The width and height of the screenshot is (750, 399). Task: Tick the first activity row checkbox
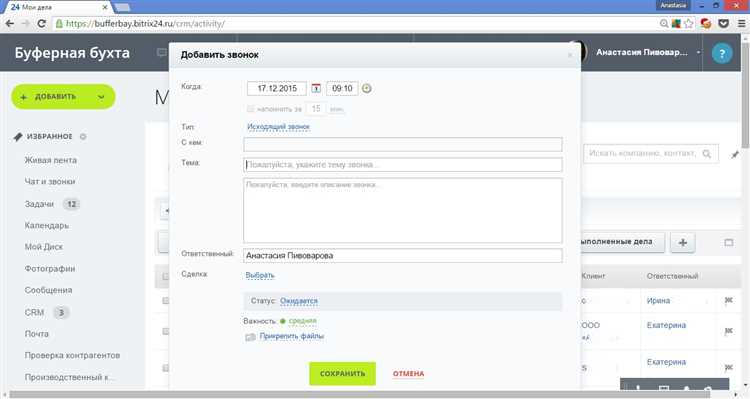(165, 300)
